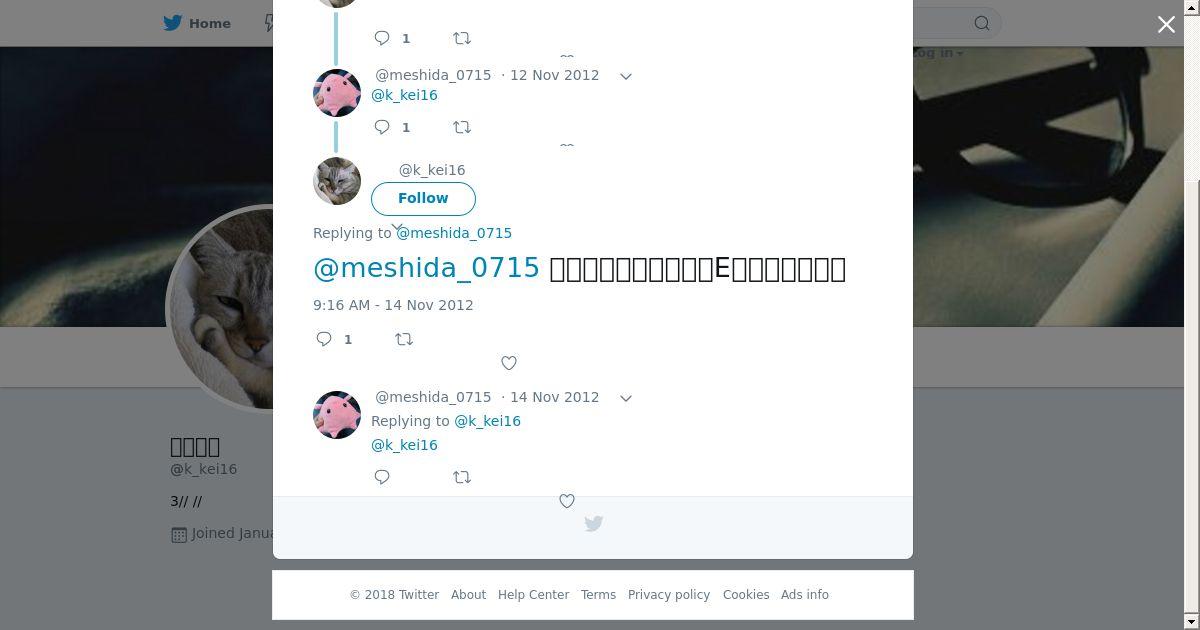Retweet the main 14 Nov 2012 tweet
The height and width of the screenshot is (630, 1200).
click(404, 339)
